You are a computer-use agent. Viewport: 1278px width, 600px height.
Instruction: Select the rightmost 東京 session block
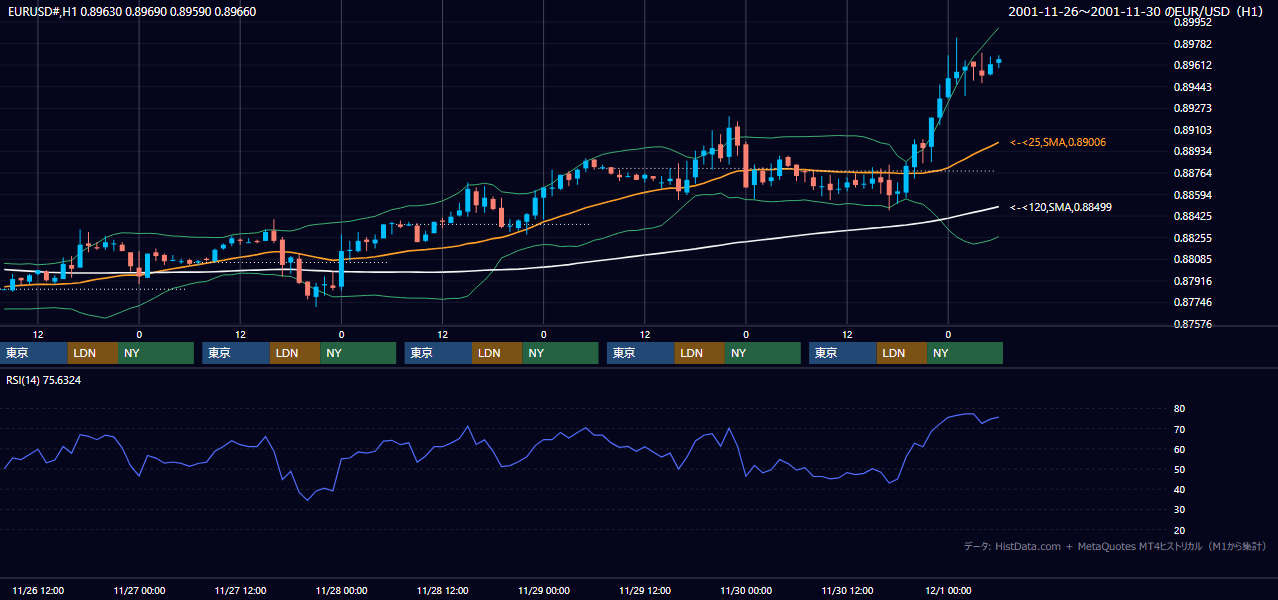(x=843, y=353)
